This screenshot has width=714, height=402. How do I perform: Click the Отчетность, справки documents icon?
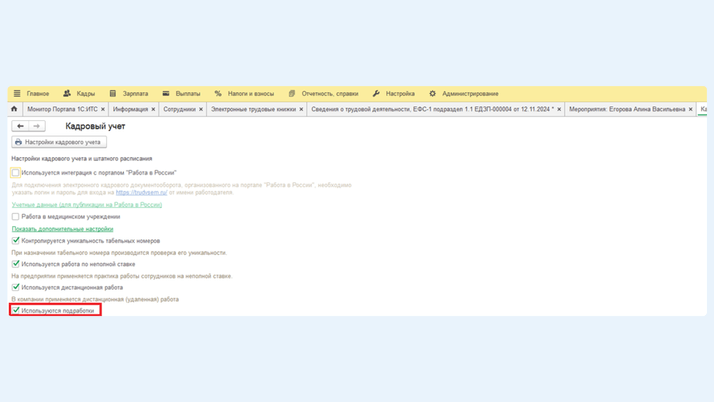[x=291, y=93]
